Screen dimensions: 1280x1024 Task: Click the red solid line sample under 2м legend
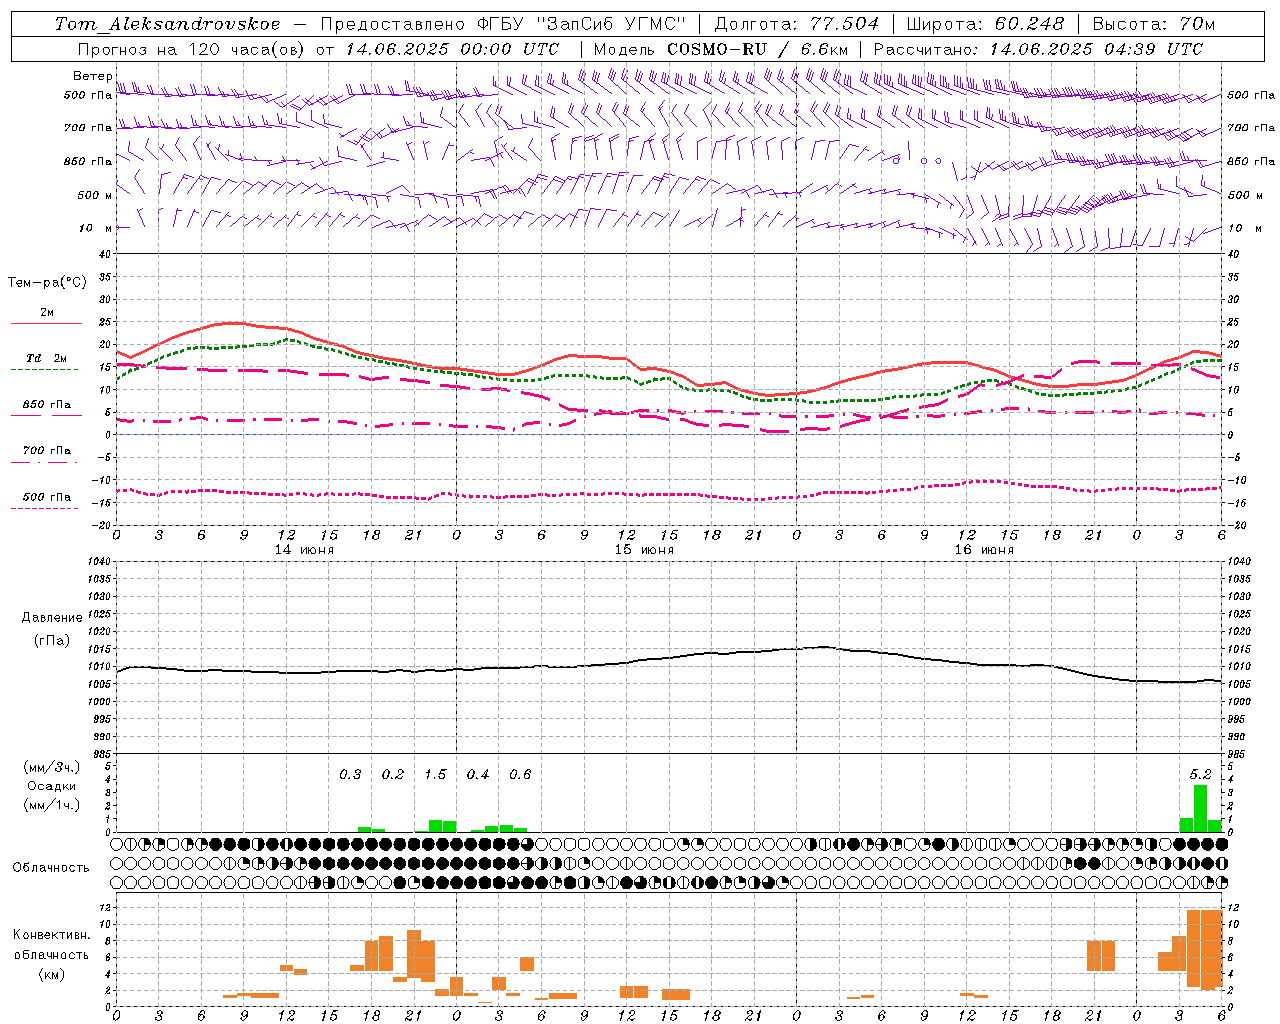pyautogui.click(x=46, y=324)
